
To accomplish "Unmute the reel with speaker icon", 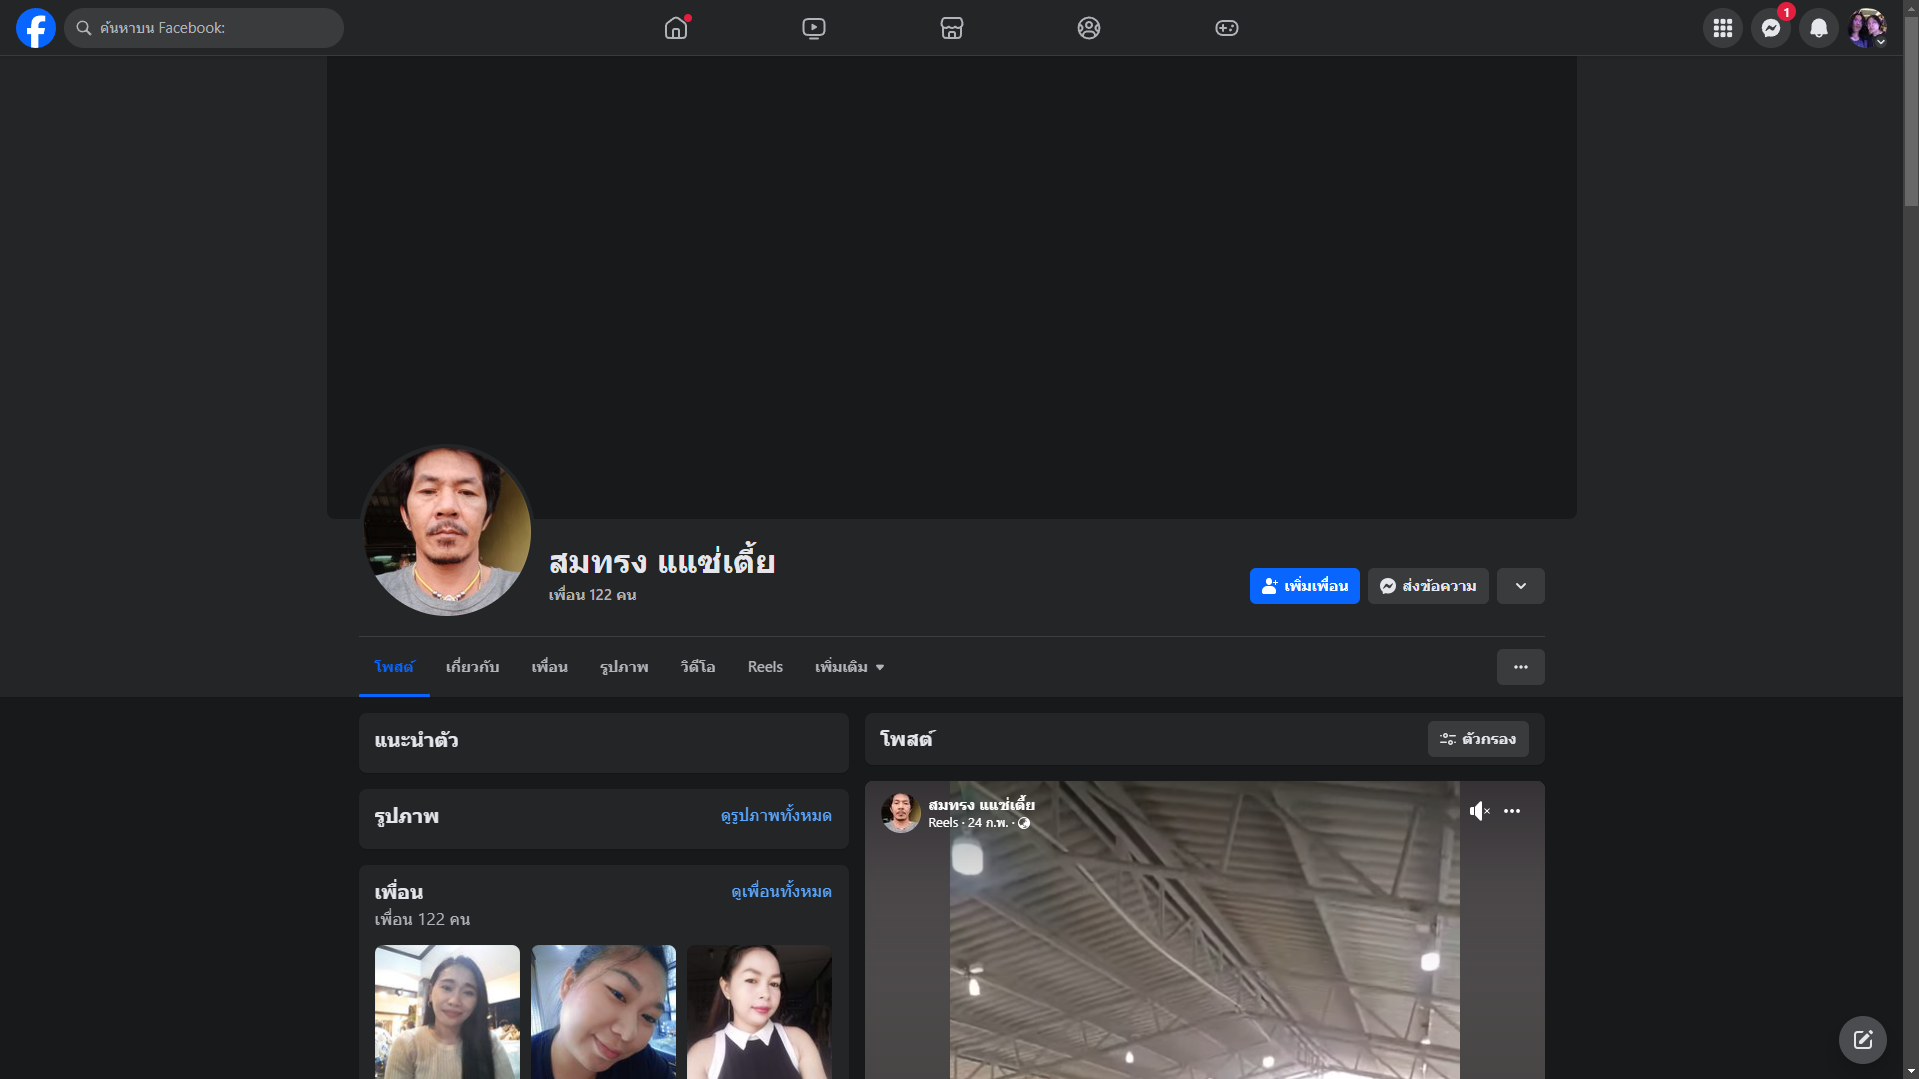I will [1479, 811].
